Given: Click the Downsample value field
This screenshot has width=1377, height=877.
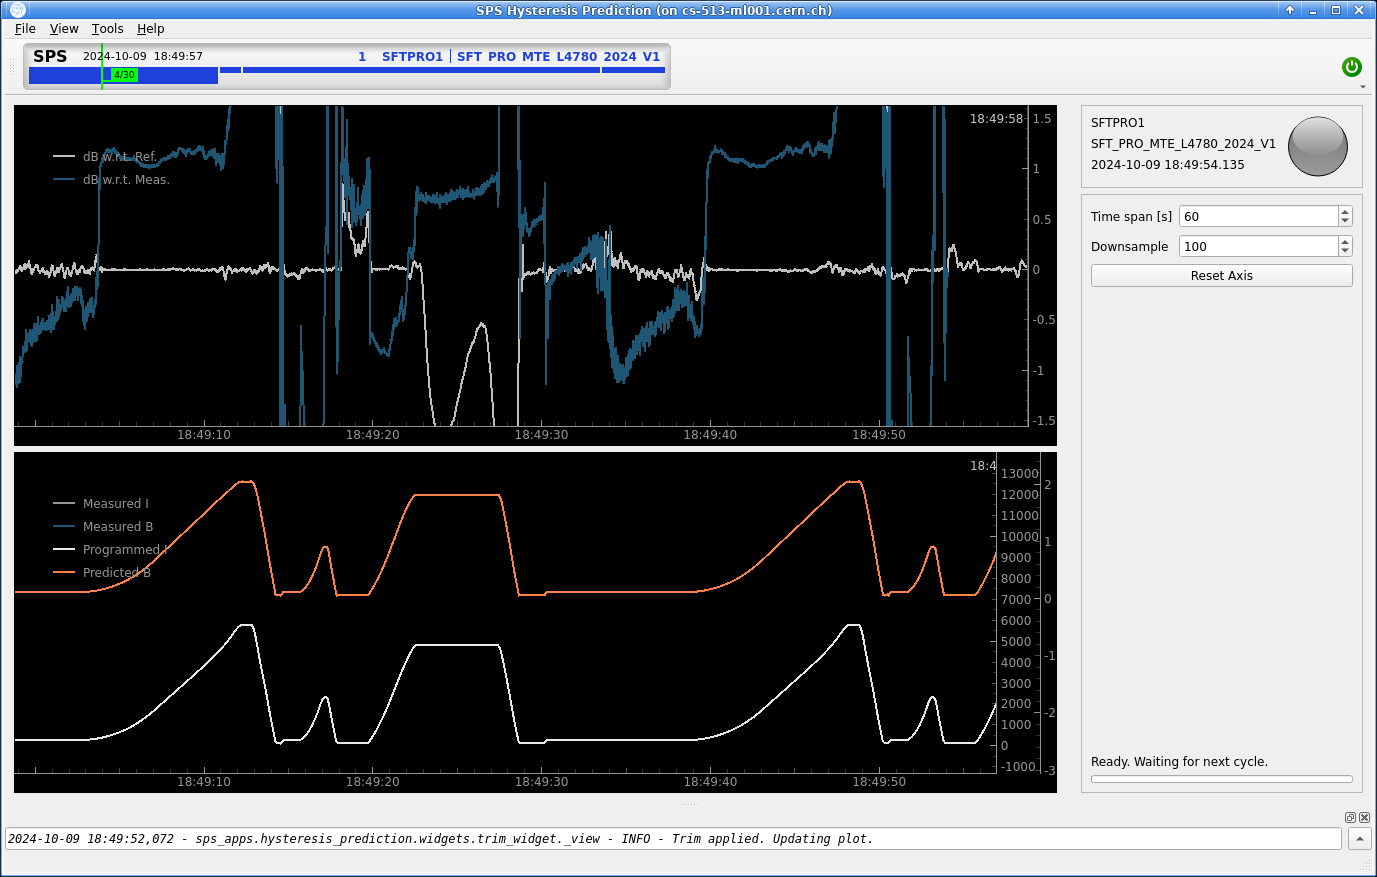Looking at the screenshot, I should [1258, 246].
